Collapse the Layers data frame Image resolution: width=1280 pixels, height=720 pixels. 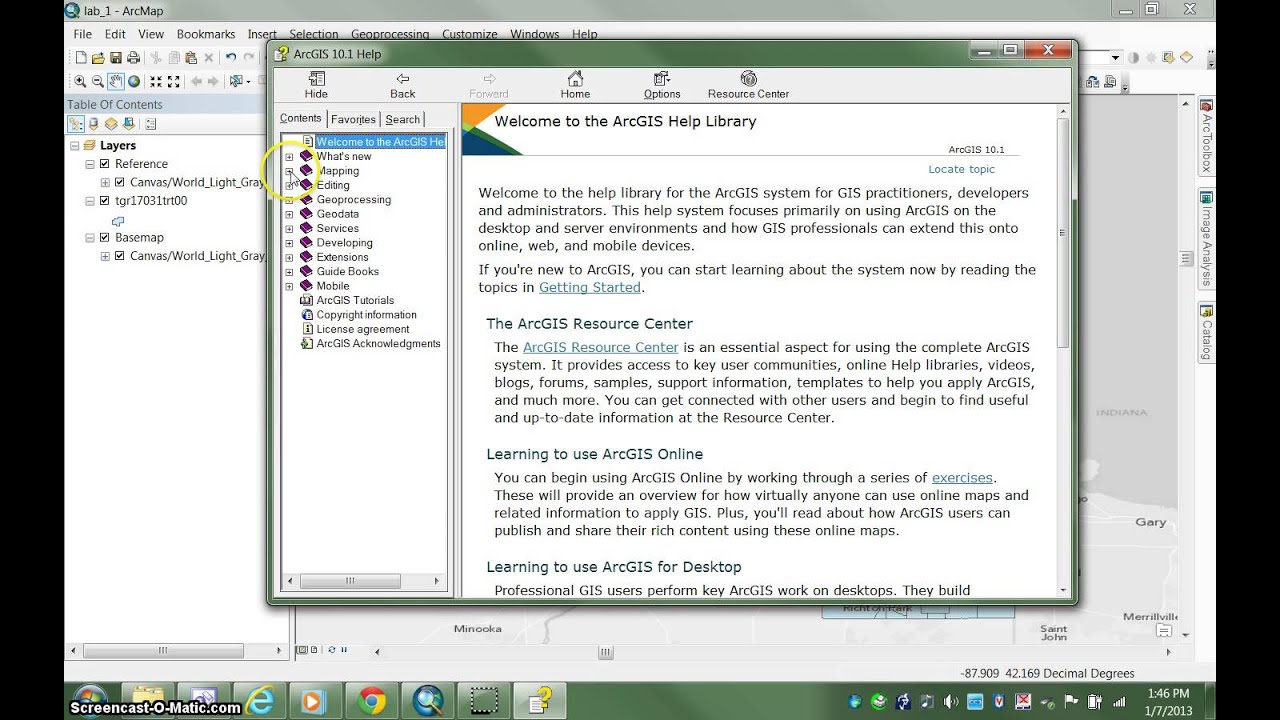75,146
